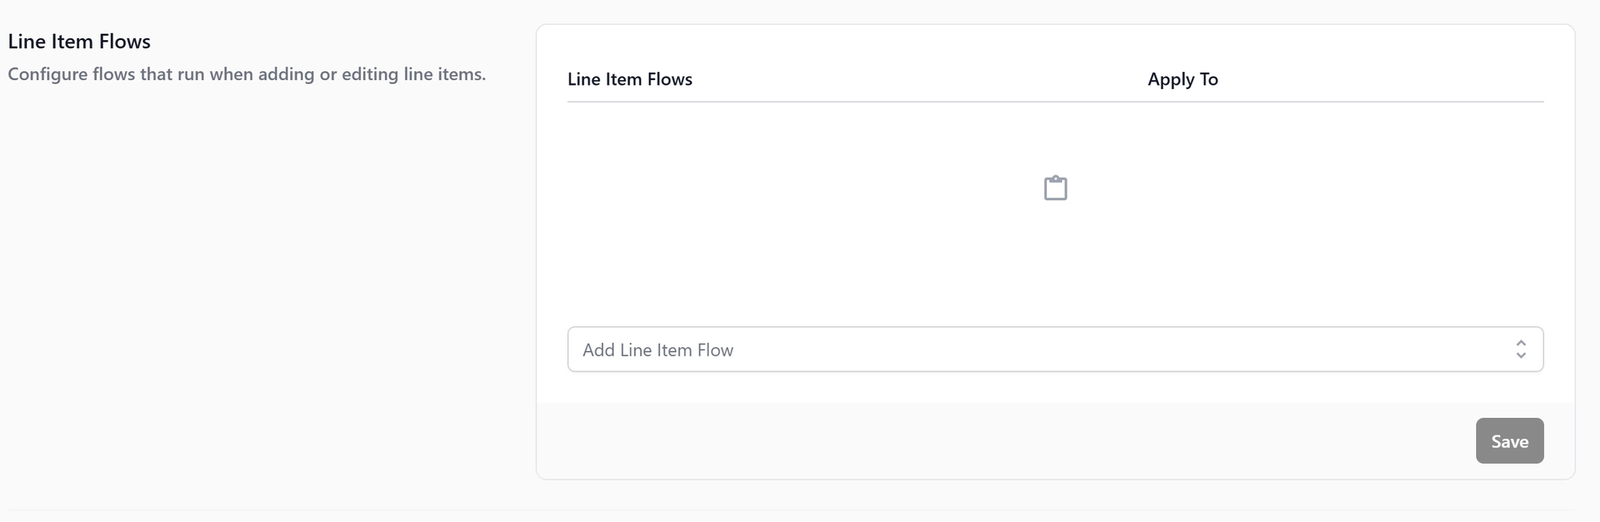1600x522 pixels.
Task: Click the empty-state clipboard icon
Action: click(x=1055, y=188)
